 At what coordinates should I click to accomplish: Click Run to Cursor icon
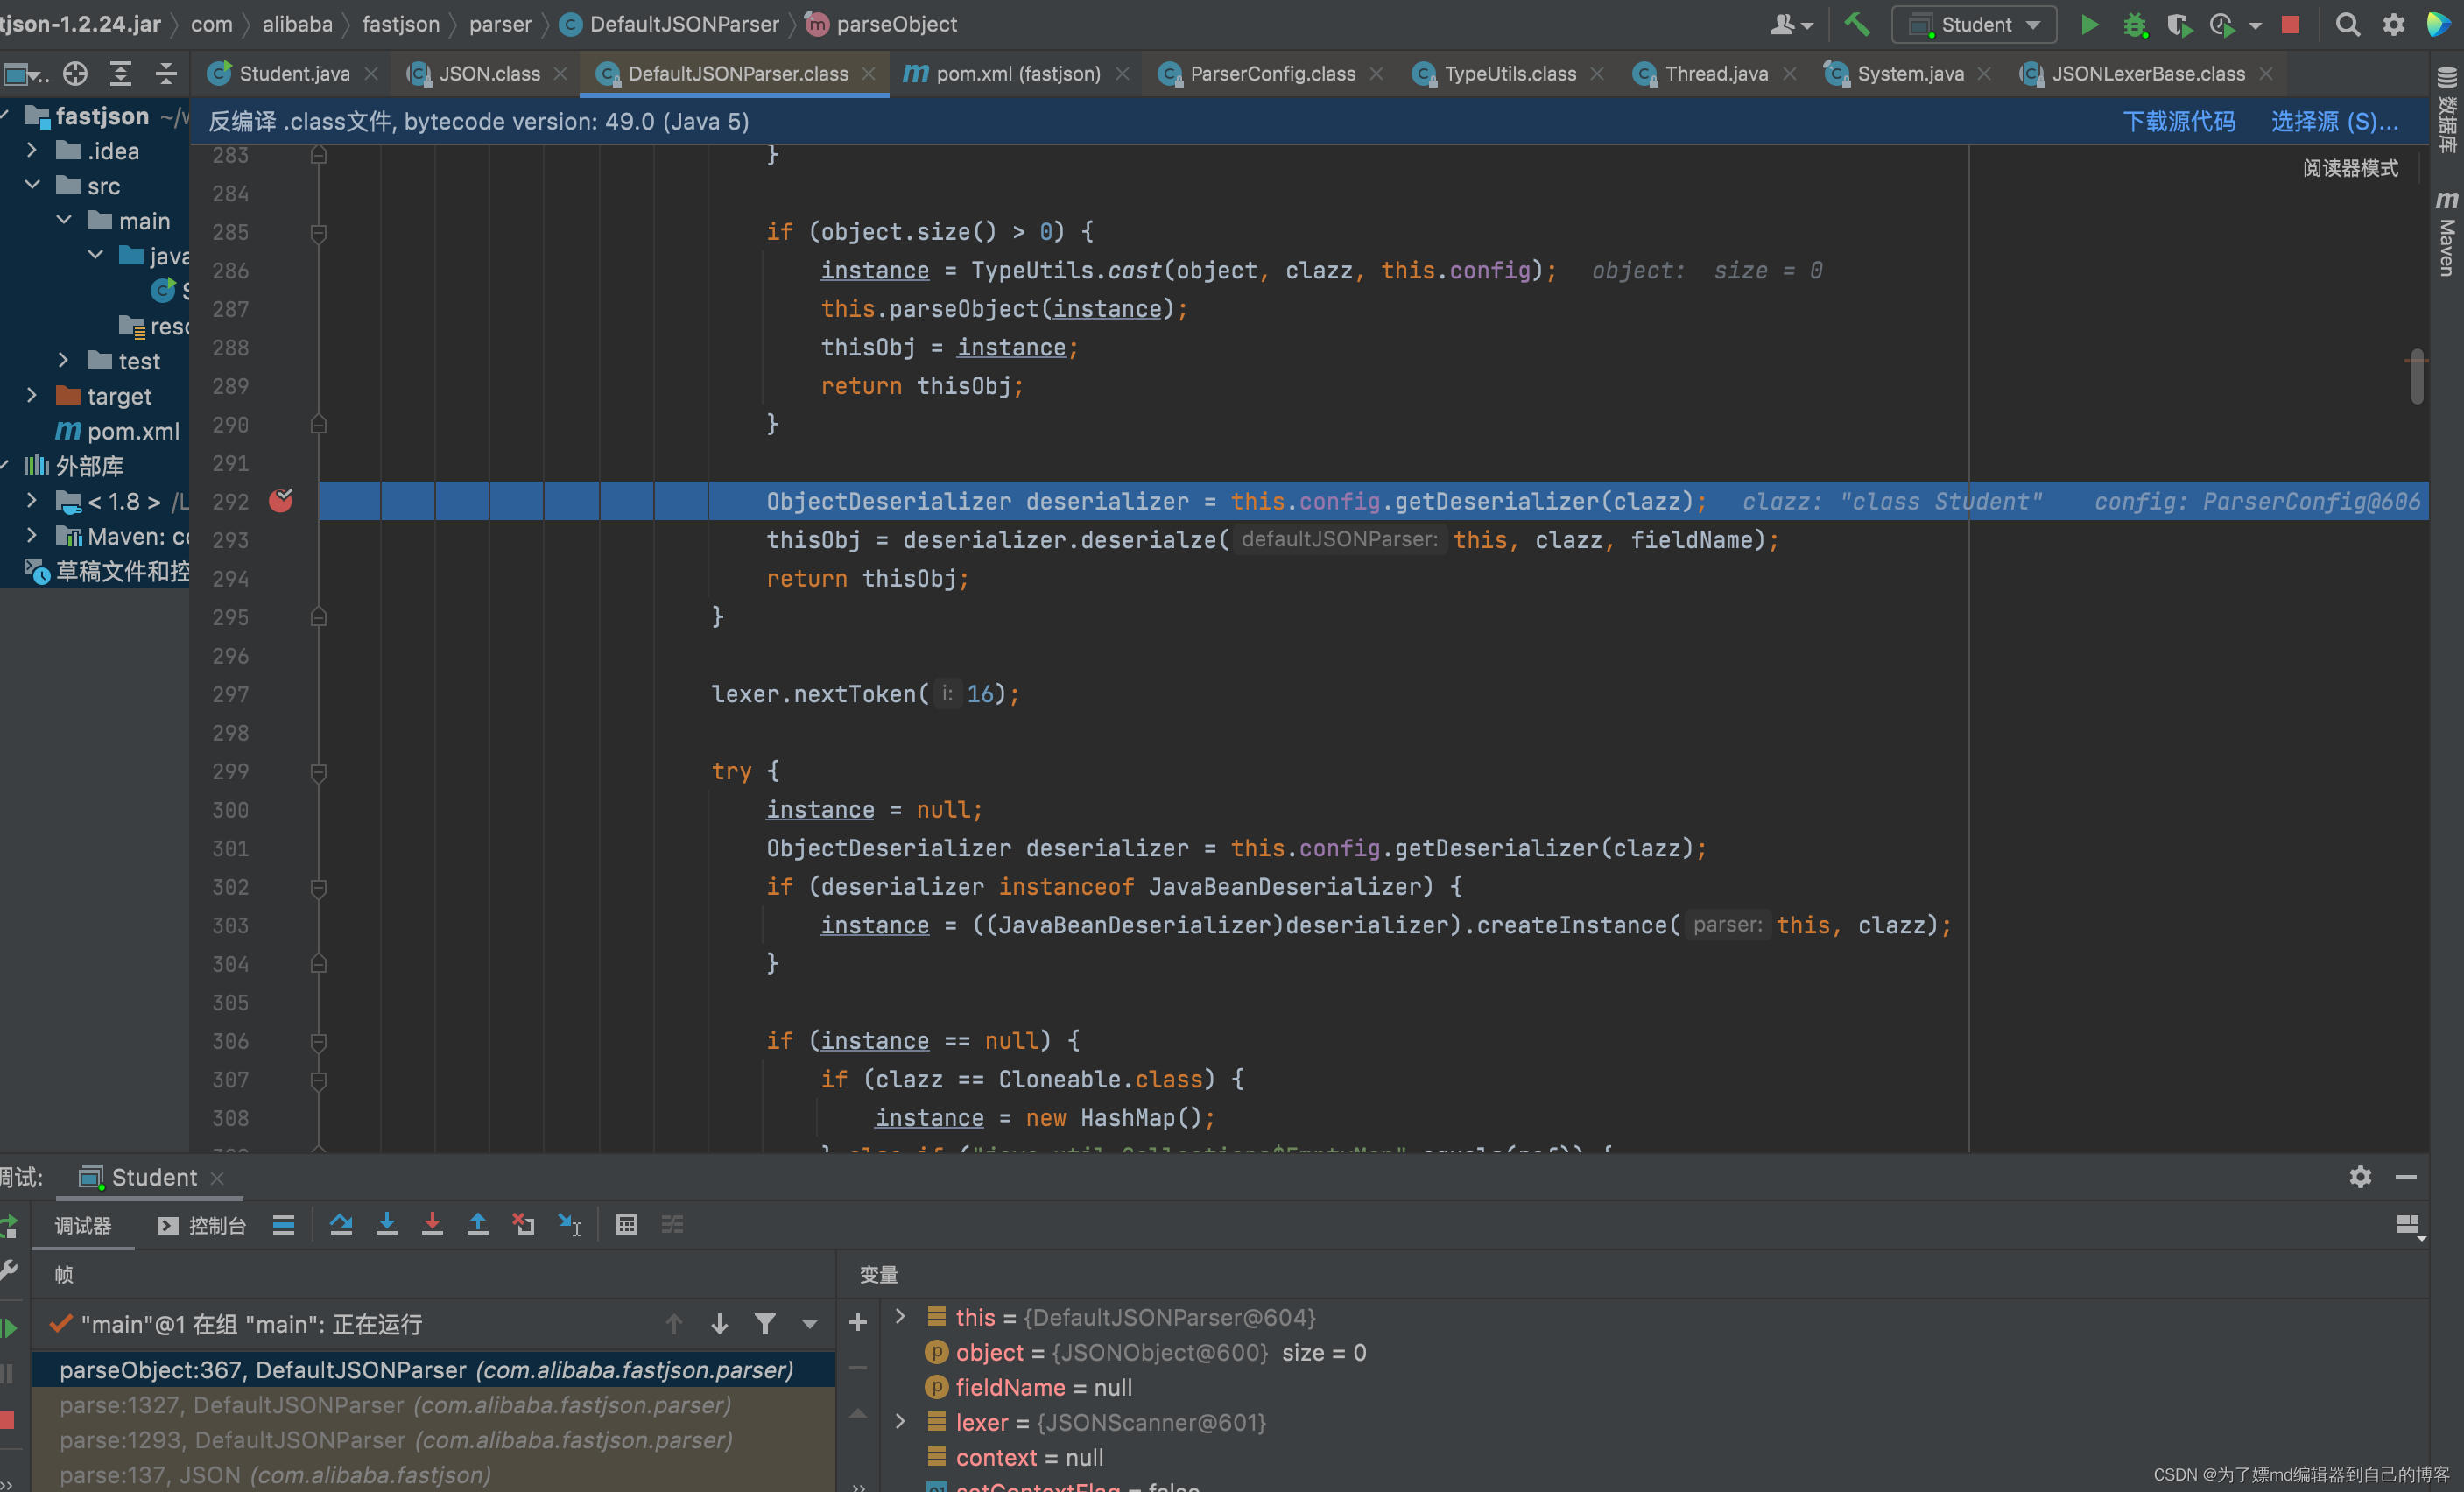(570, 1224)
